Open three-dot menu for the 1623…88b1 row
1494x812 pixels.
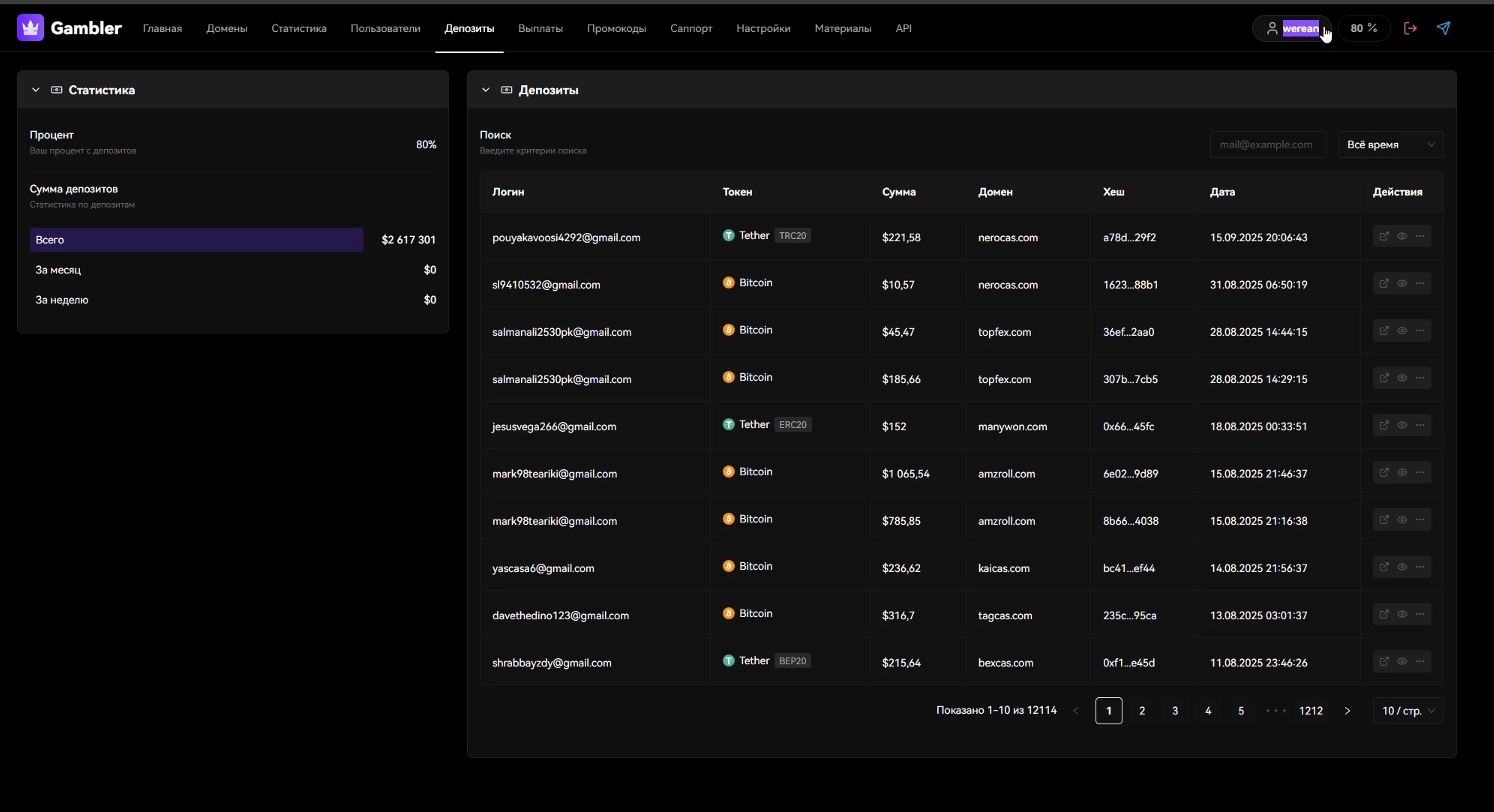point(1420,284)
